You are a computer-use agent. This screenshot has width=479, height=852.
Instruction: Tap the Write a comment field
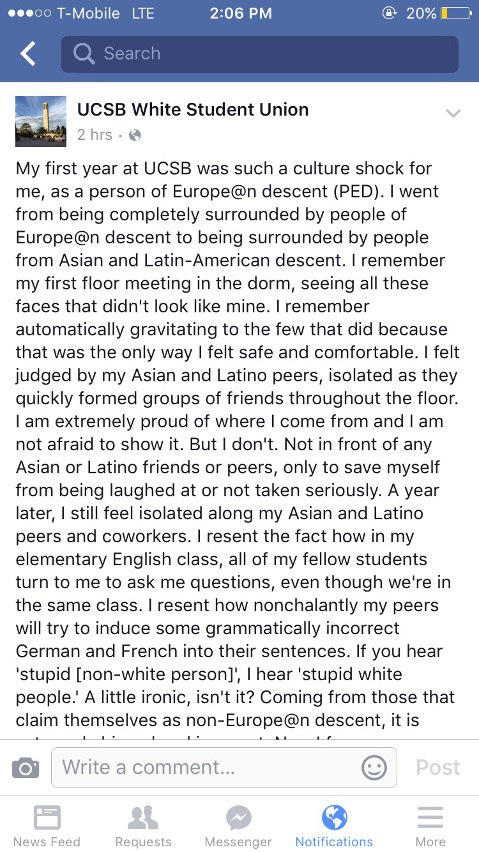pos(224,767)
